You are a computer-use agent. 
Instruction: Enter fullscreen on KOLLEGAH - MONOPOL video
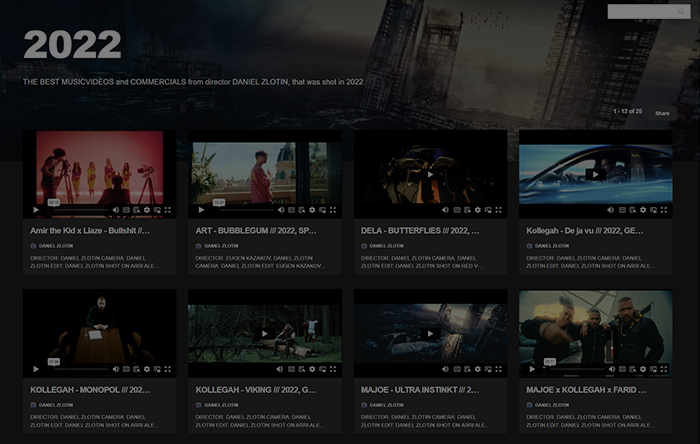pyautogui.click(x=167, y=369)
